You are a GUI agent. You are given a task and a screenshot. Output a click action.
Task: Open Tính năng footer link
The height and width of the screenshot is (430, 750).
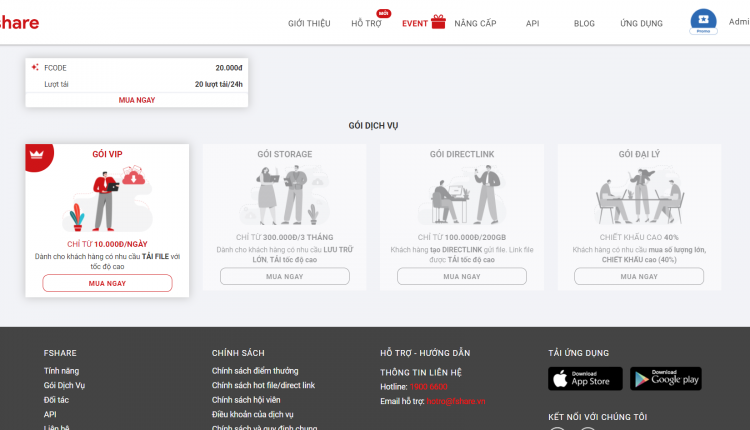[61, 371]
